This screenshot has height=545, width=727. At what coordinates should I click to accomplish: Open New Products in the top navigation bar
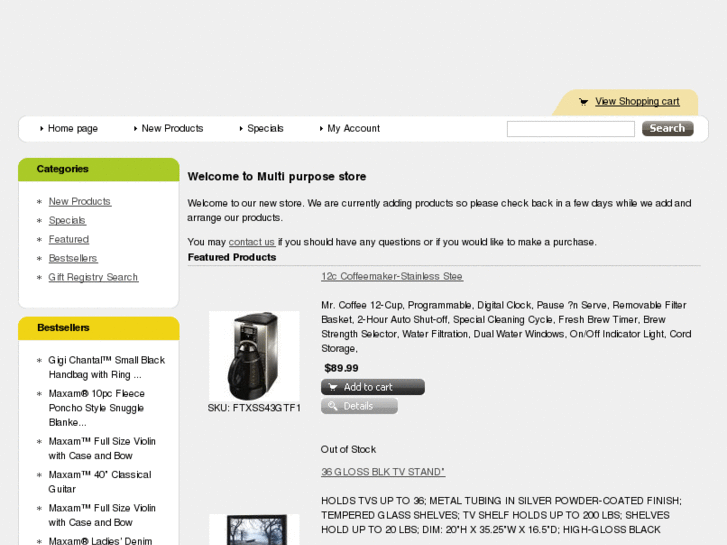click(x=172, y=128)
